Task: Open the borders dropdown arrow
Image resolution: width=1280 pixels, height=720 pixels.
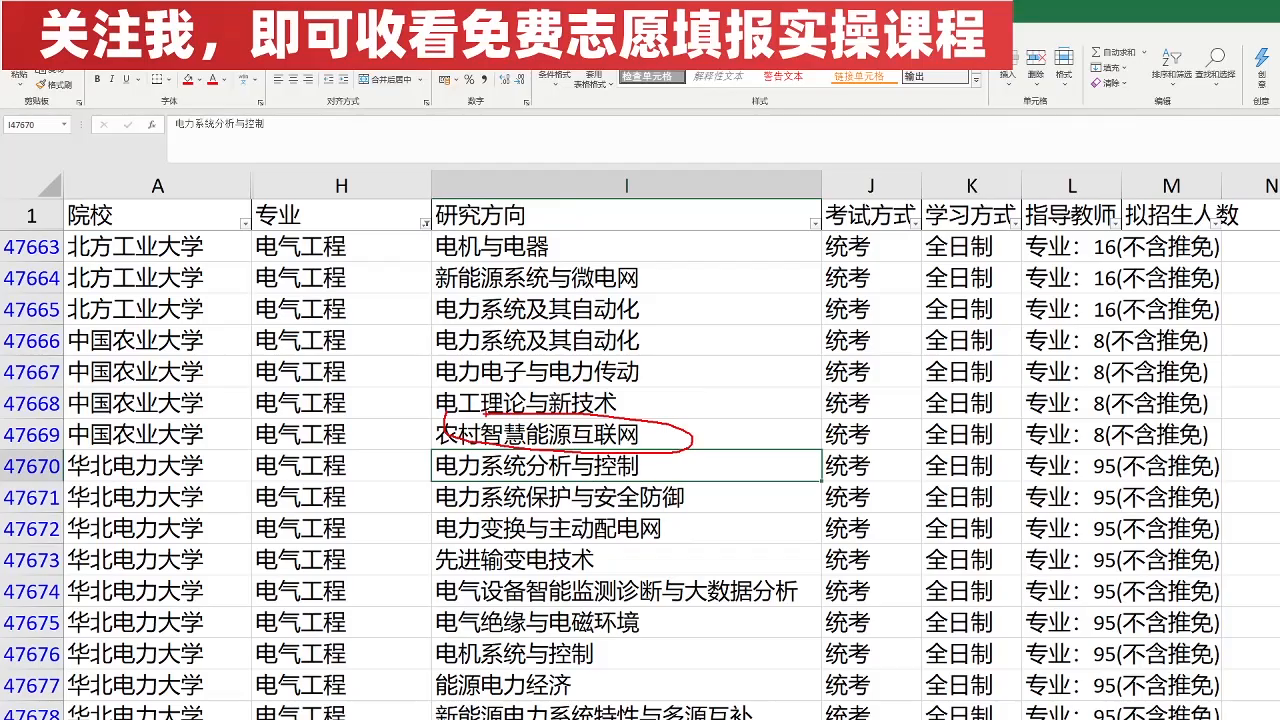Action: coord(169,79)
